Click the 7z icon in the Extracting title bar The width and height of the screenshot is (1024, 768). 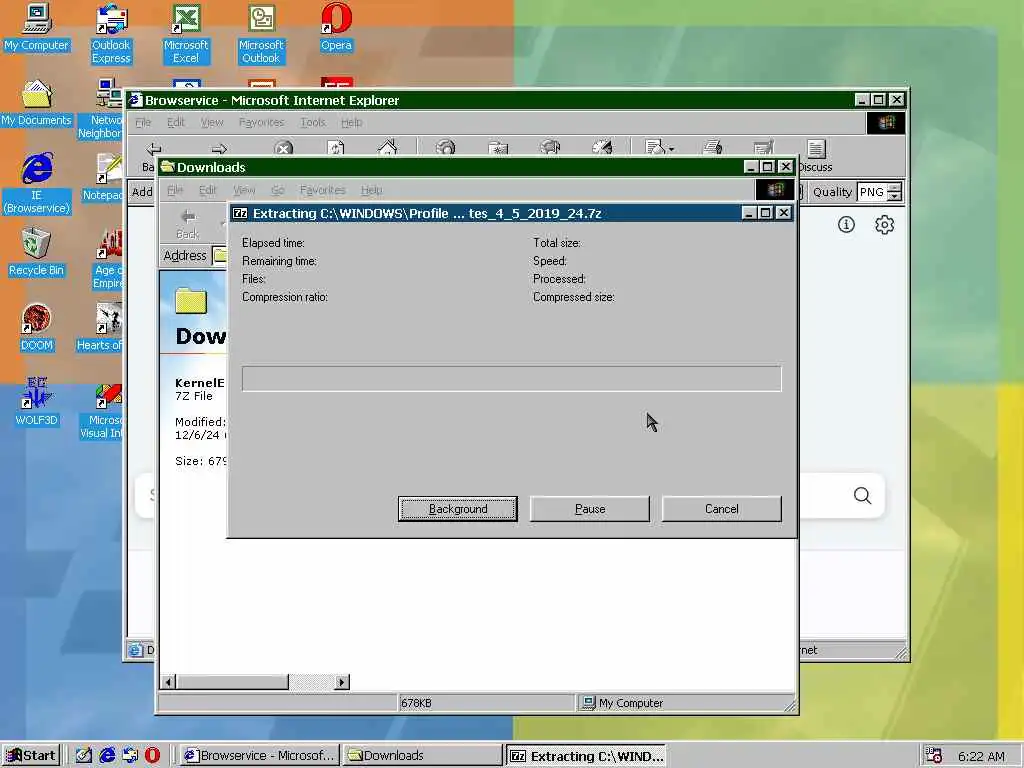(x=240, y=214)
